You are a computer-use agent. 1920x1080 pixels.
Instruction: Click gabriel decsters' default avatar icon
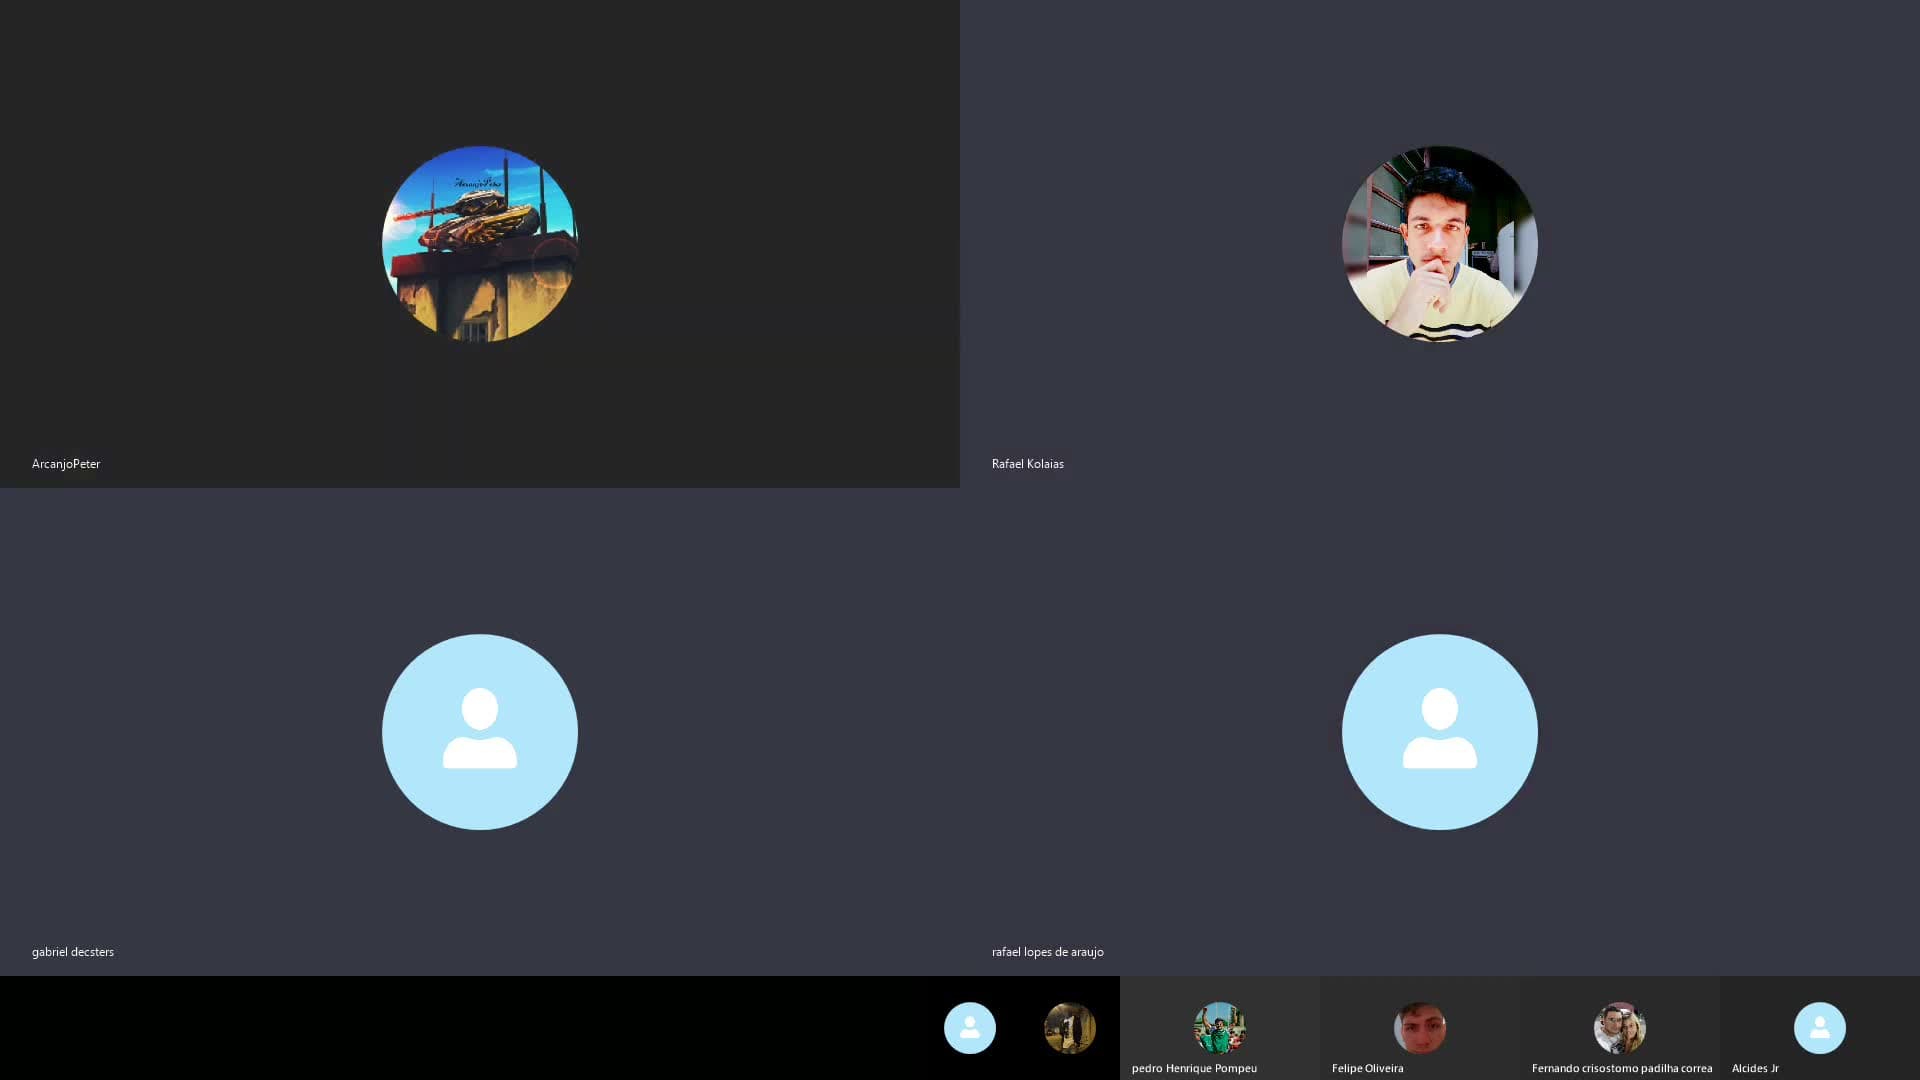coord(480,732)
